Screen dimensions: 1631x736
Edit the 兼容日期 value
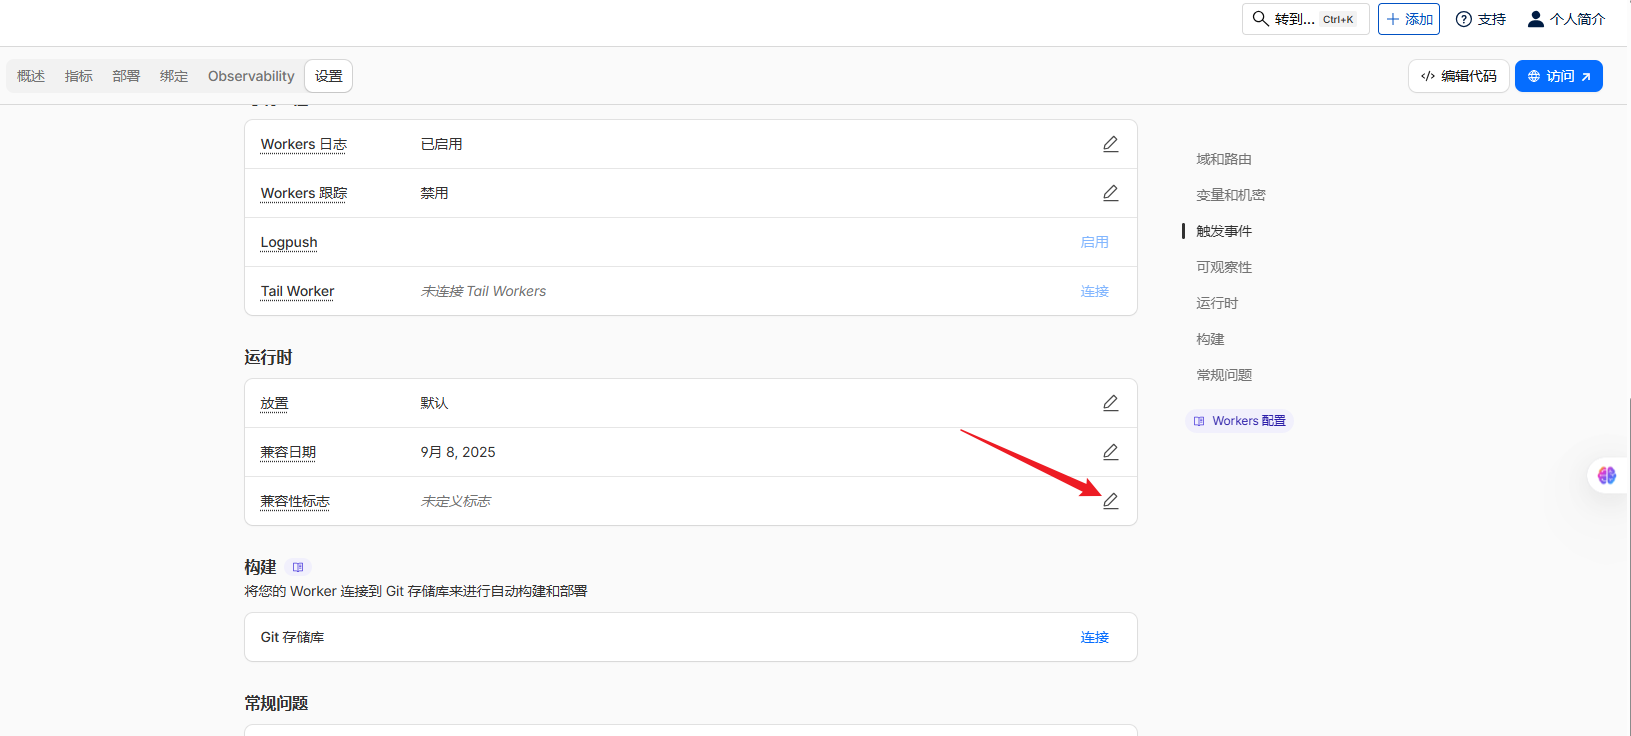pyautogui.click(x=1110, y=452)
